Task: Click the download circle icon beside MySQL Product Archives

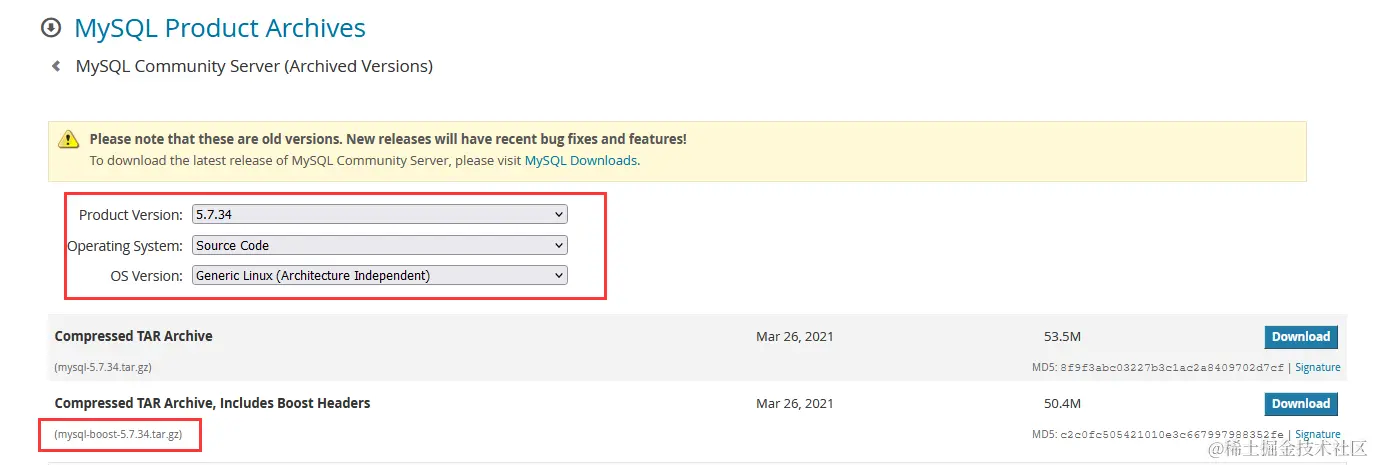Action: (51, 28)
